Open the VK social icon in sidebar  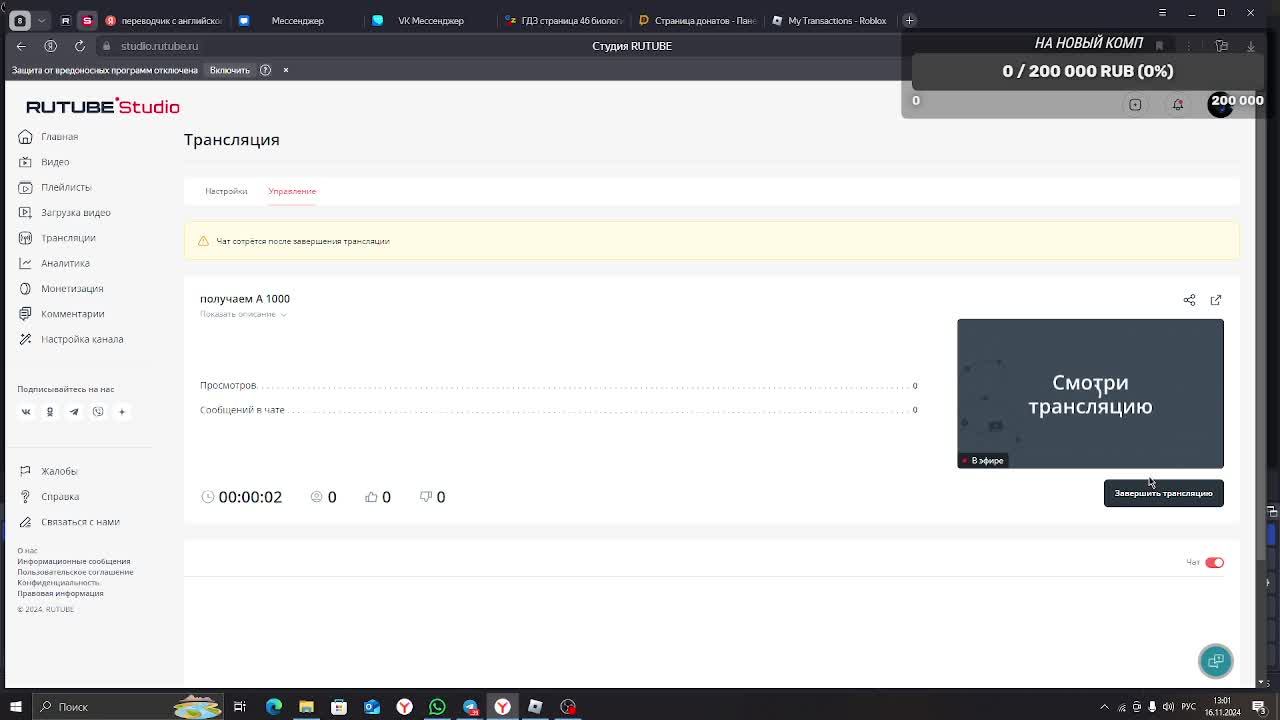(x=26, y=412)
